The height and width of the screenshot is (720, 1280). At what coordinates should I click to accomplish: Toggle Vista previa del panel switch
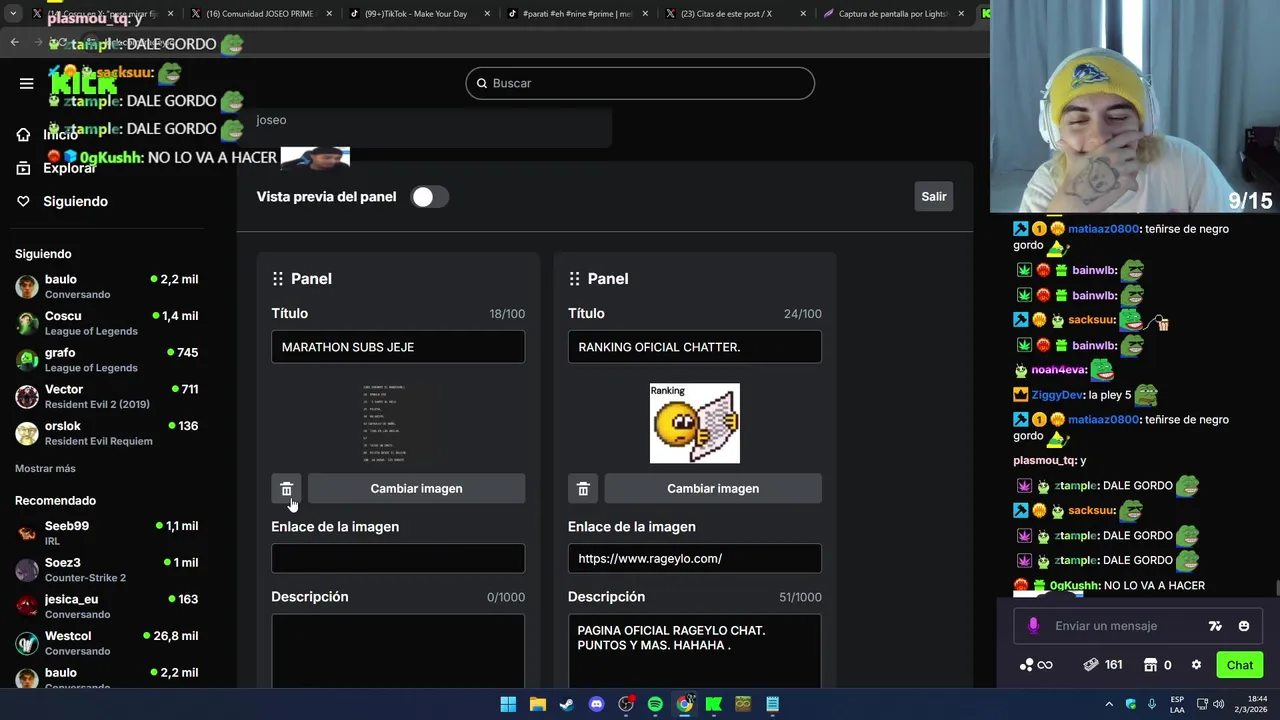[x=430, y=197]
